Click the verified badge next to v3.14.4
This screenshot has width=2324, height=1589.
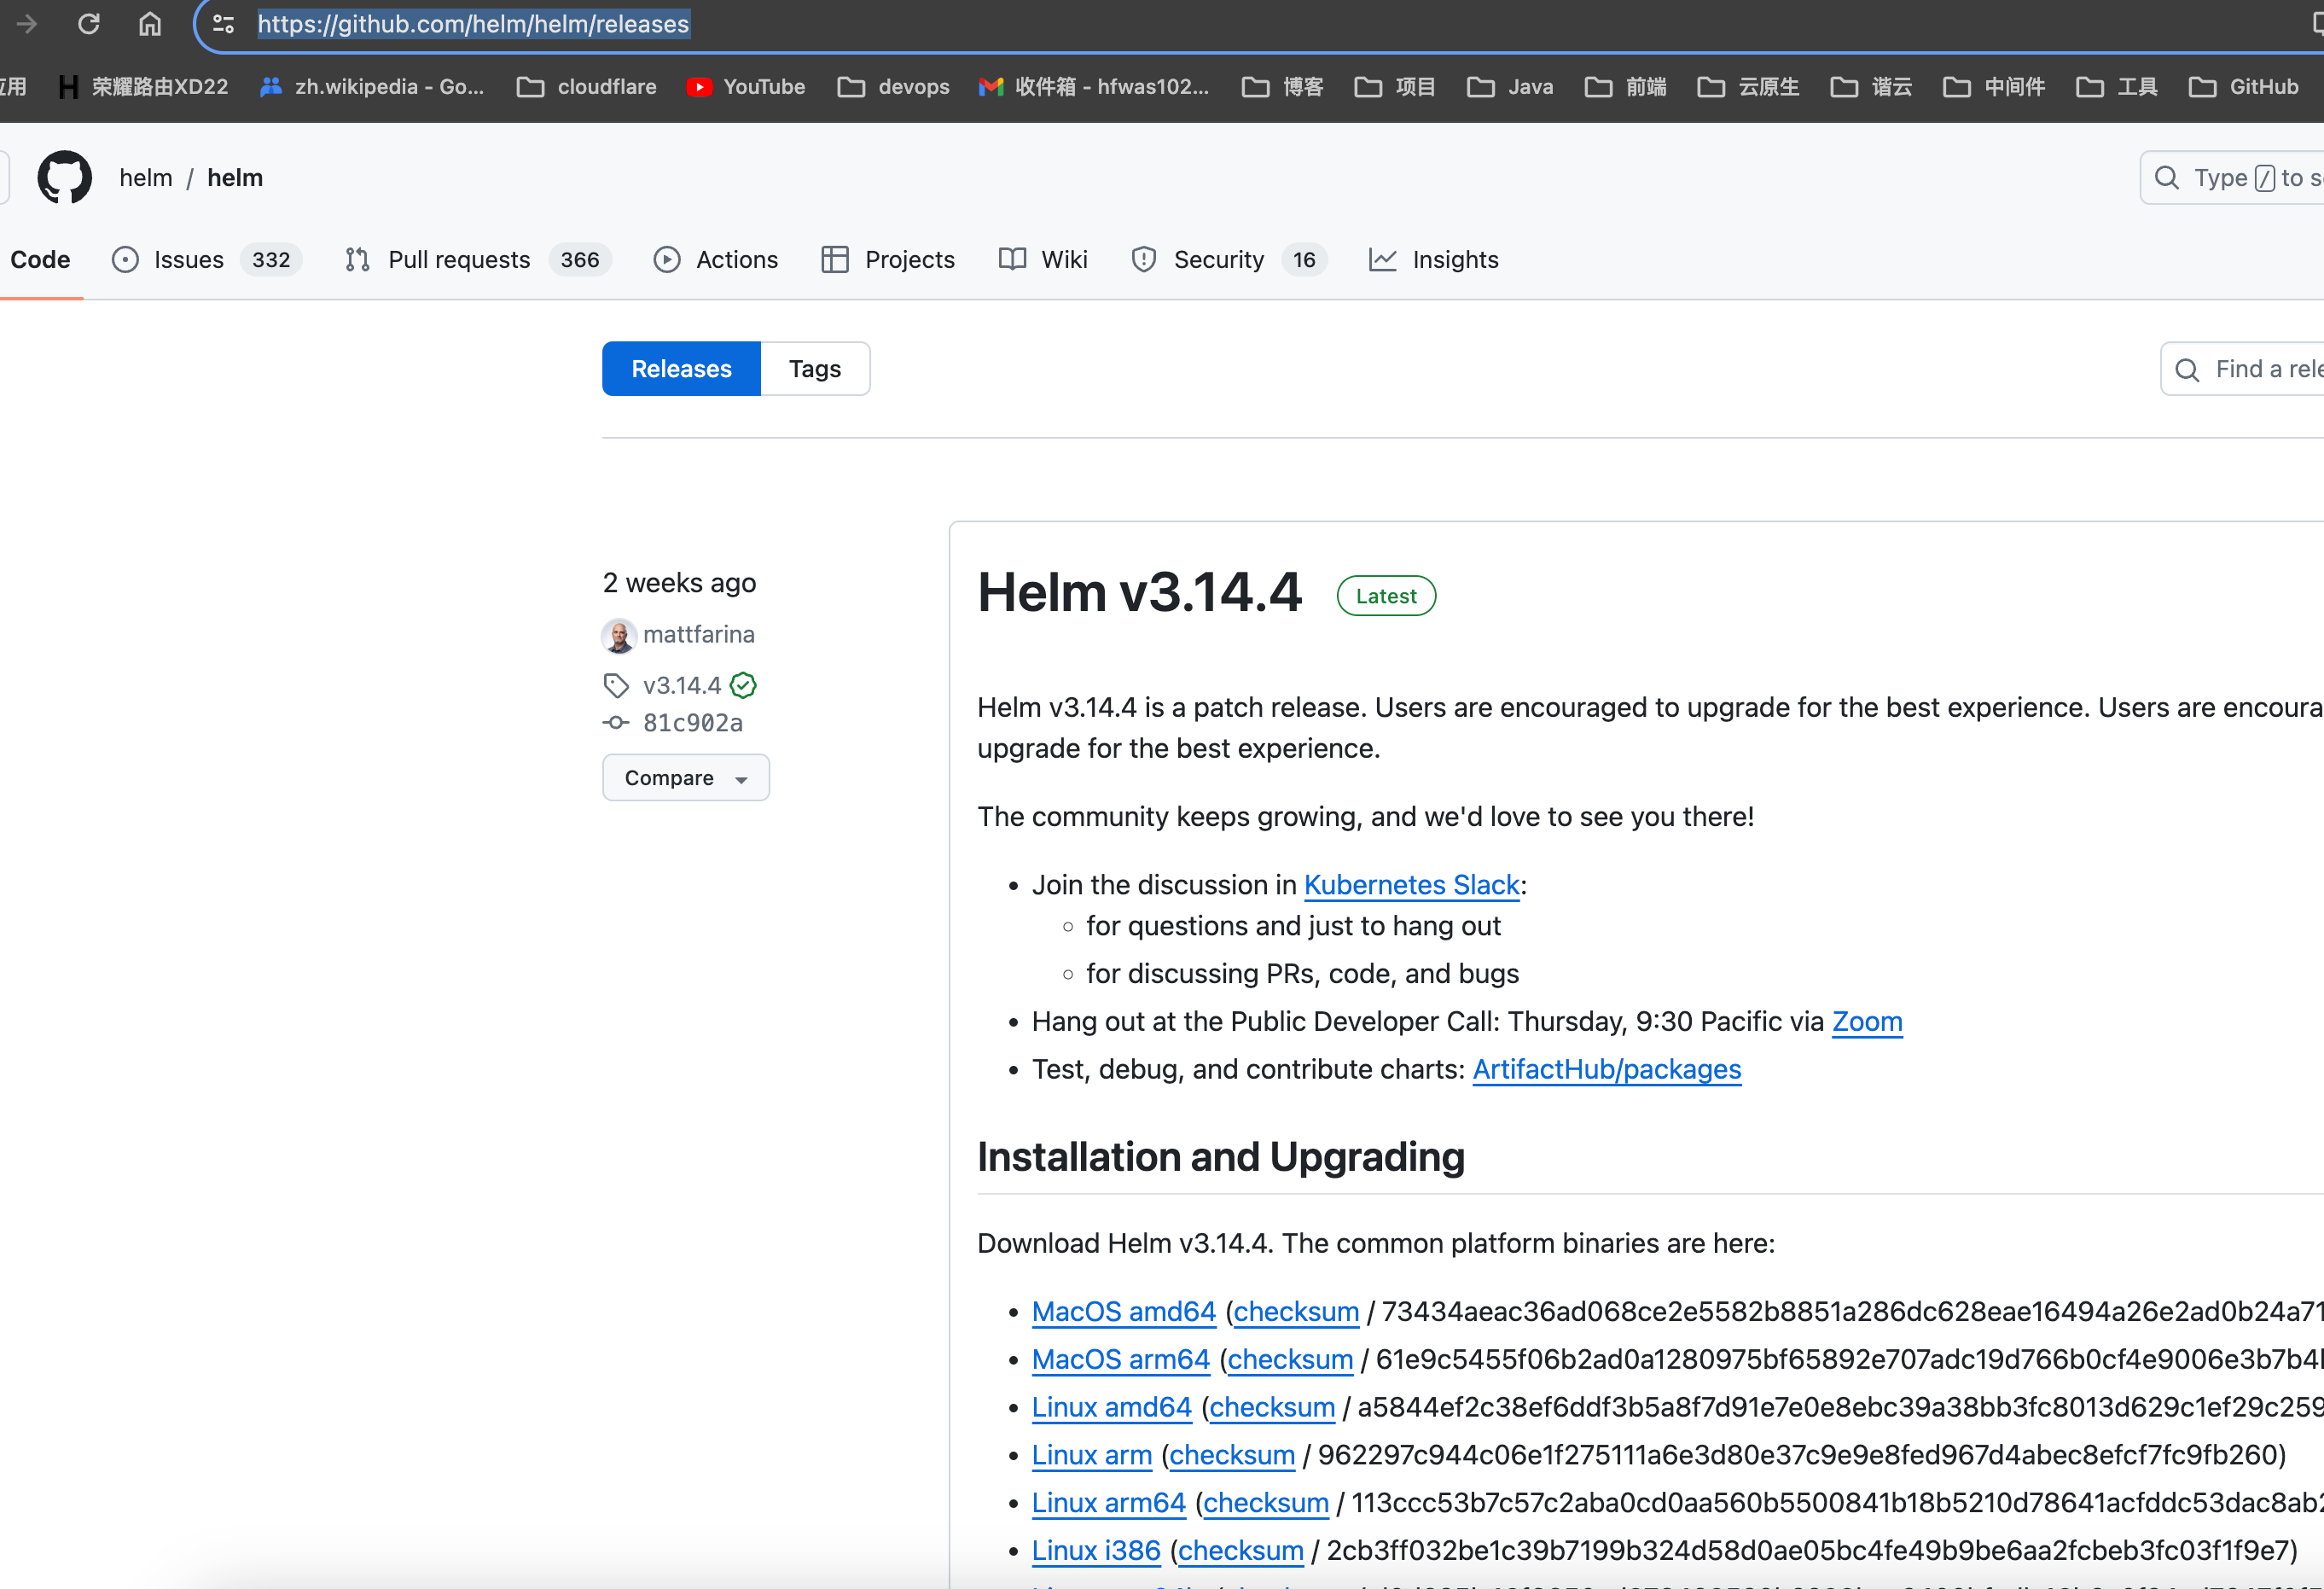point(743,685)
